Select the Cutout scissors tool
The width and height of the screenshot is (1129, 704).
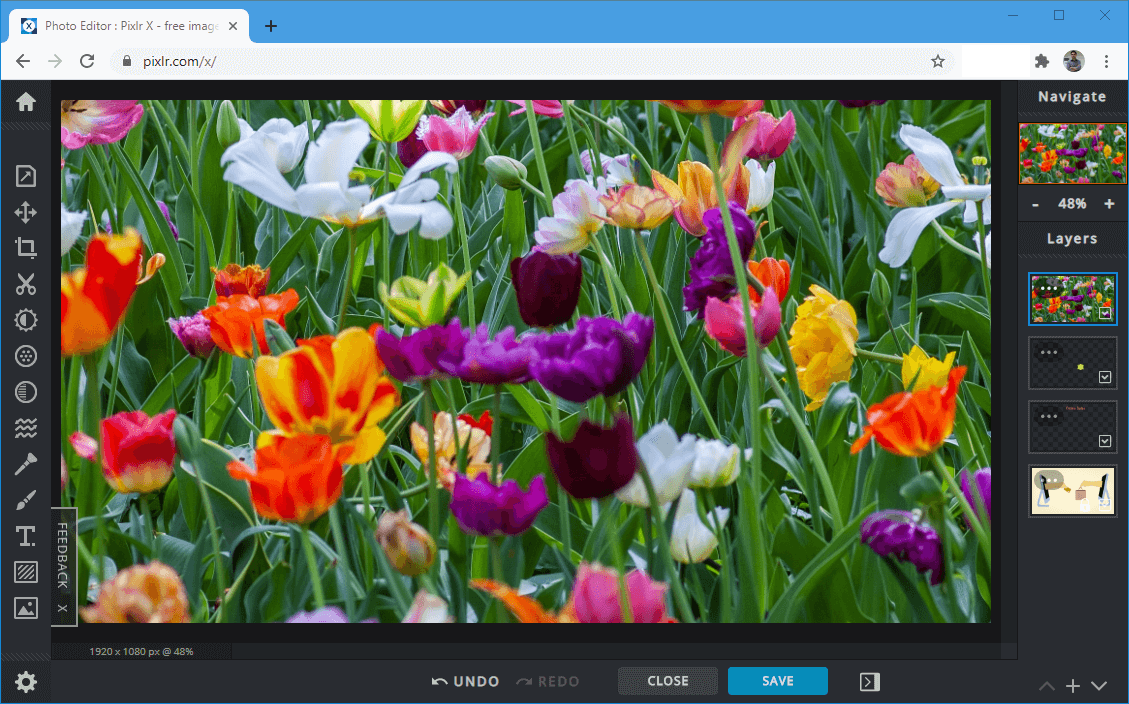point(25,284)
